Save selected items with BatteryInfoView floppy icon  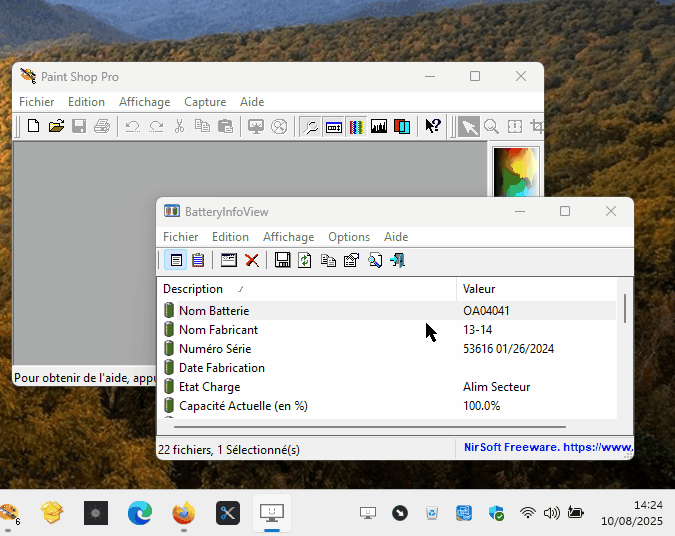click(282, 260)
